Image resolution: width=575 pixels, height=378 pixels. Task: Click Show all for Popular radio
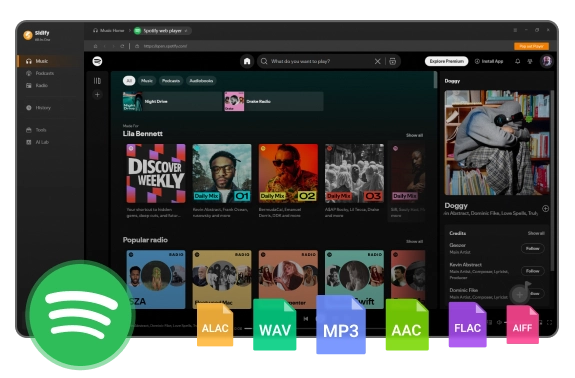tap(414, 241)
